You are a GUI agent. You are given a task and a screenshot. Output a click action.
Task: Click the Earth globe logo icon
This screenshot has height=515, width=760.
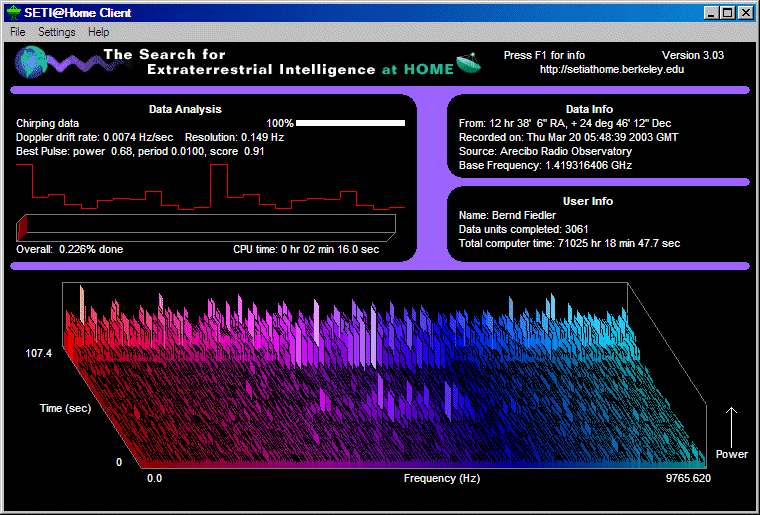pos(31,62)
